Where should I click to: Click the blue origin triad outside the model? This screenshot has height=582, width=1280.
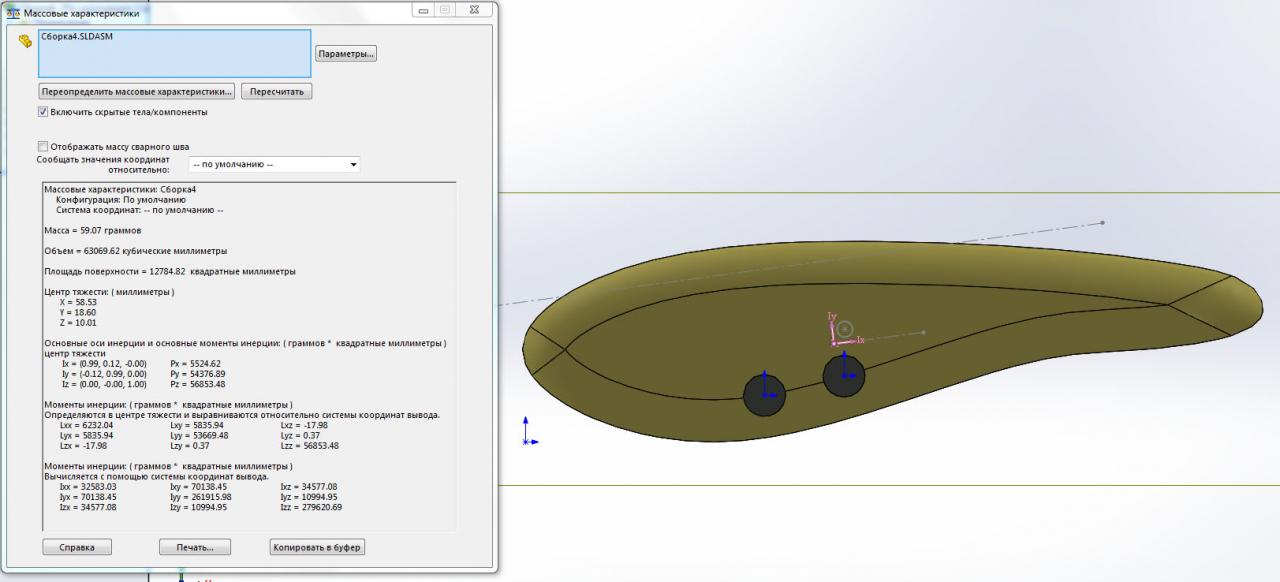click(527, 434)
